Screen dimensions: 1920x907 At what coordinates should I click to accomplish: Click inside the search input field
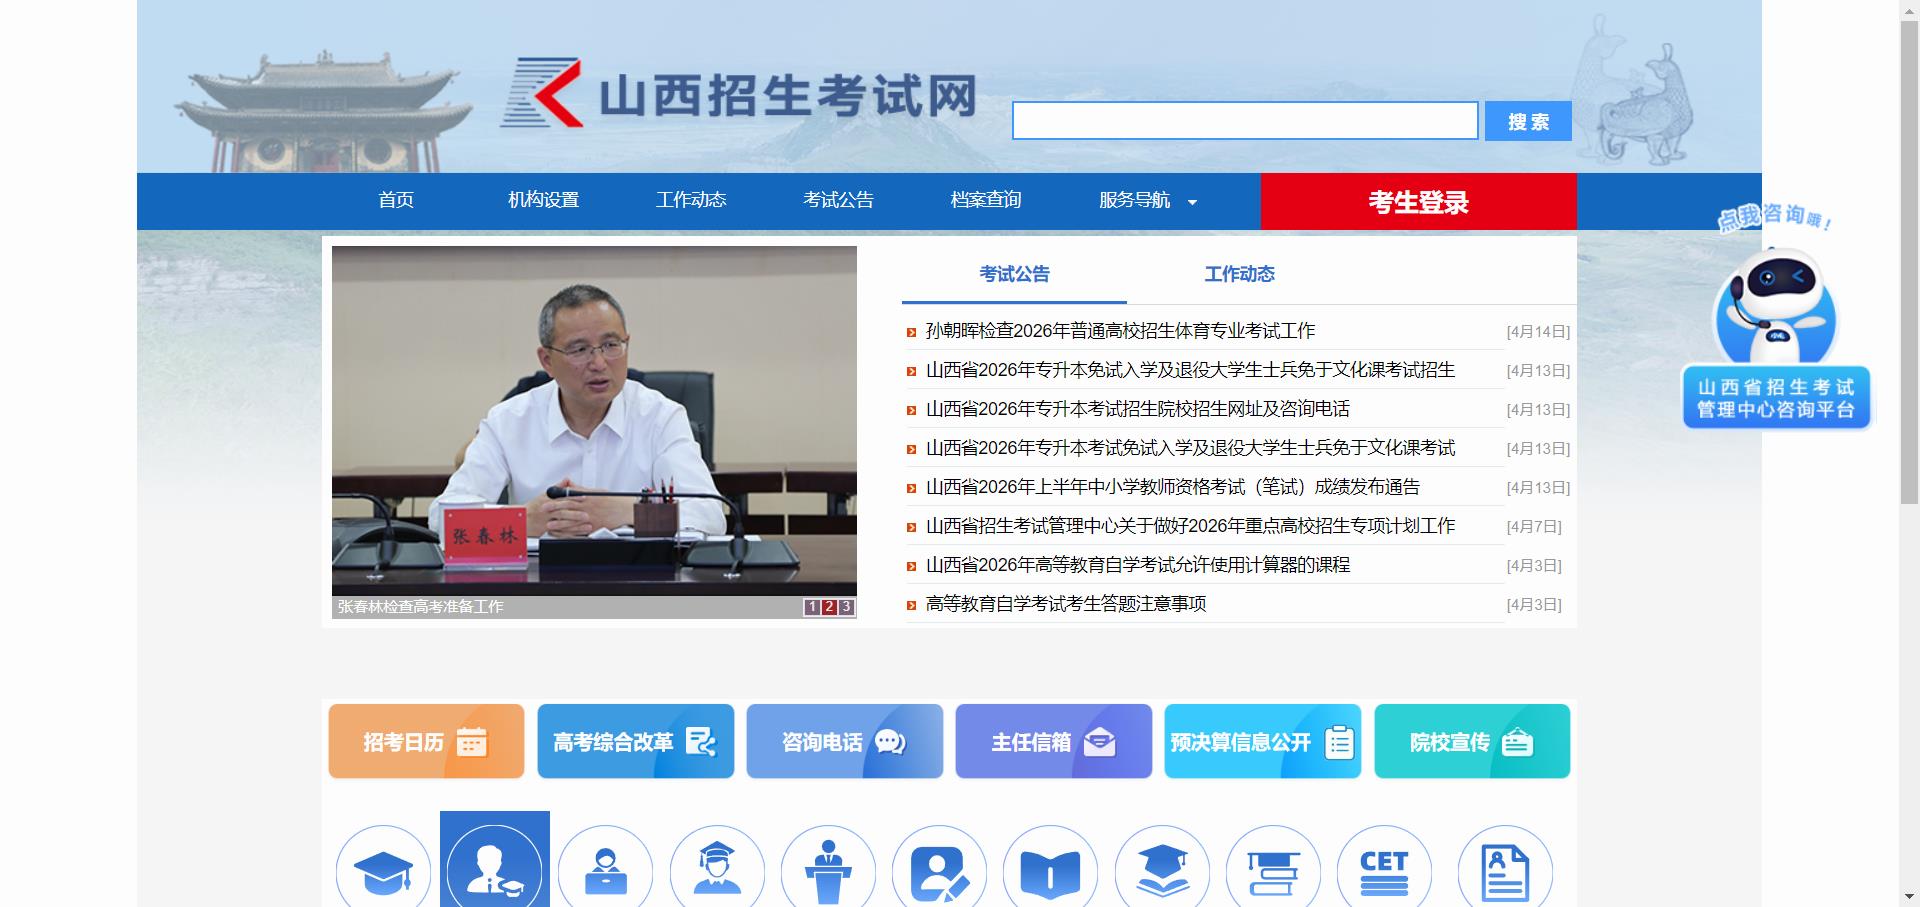(1244, 120)
